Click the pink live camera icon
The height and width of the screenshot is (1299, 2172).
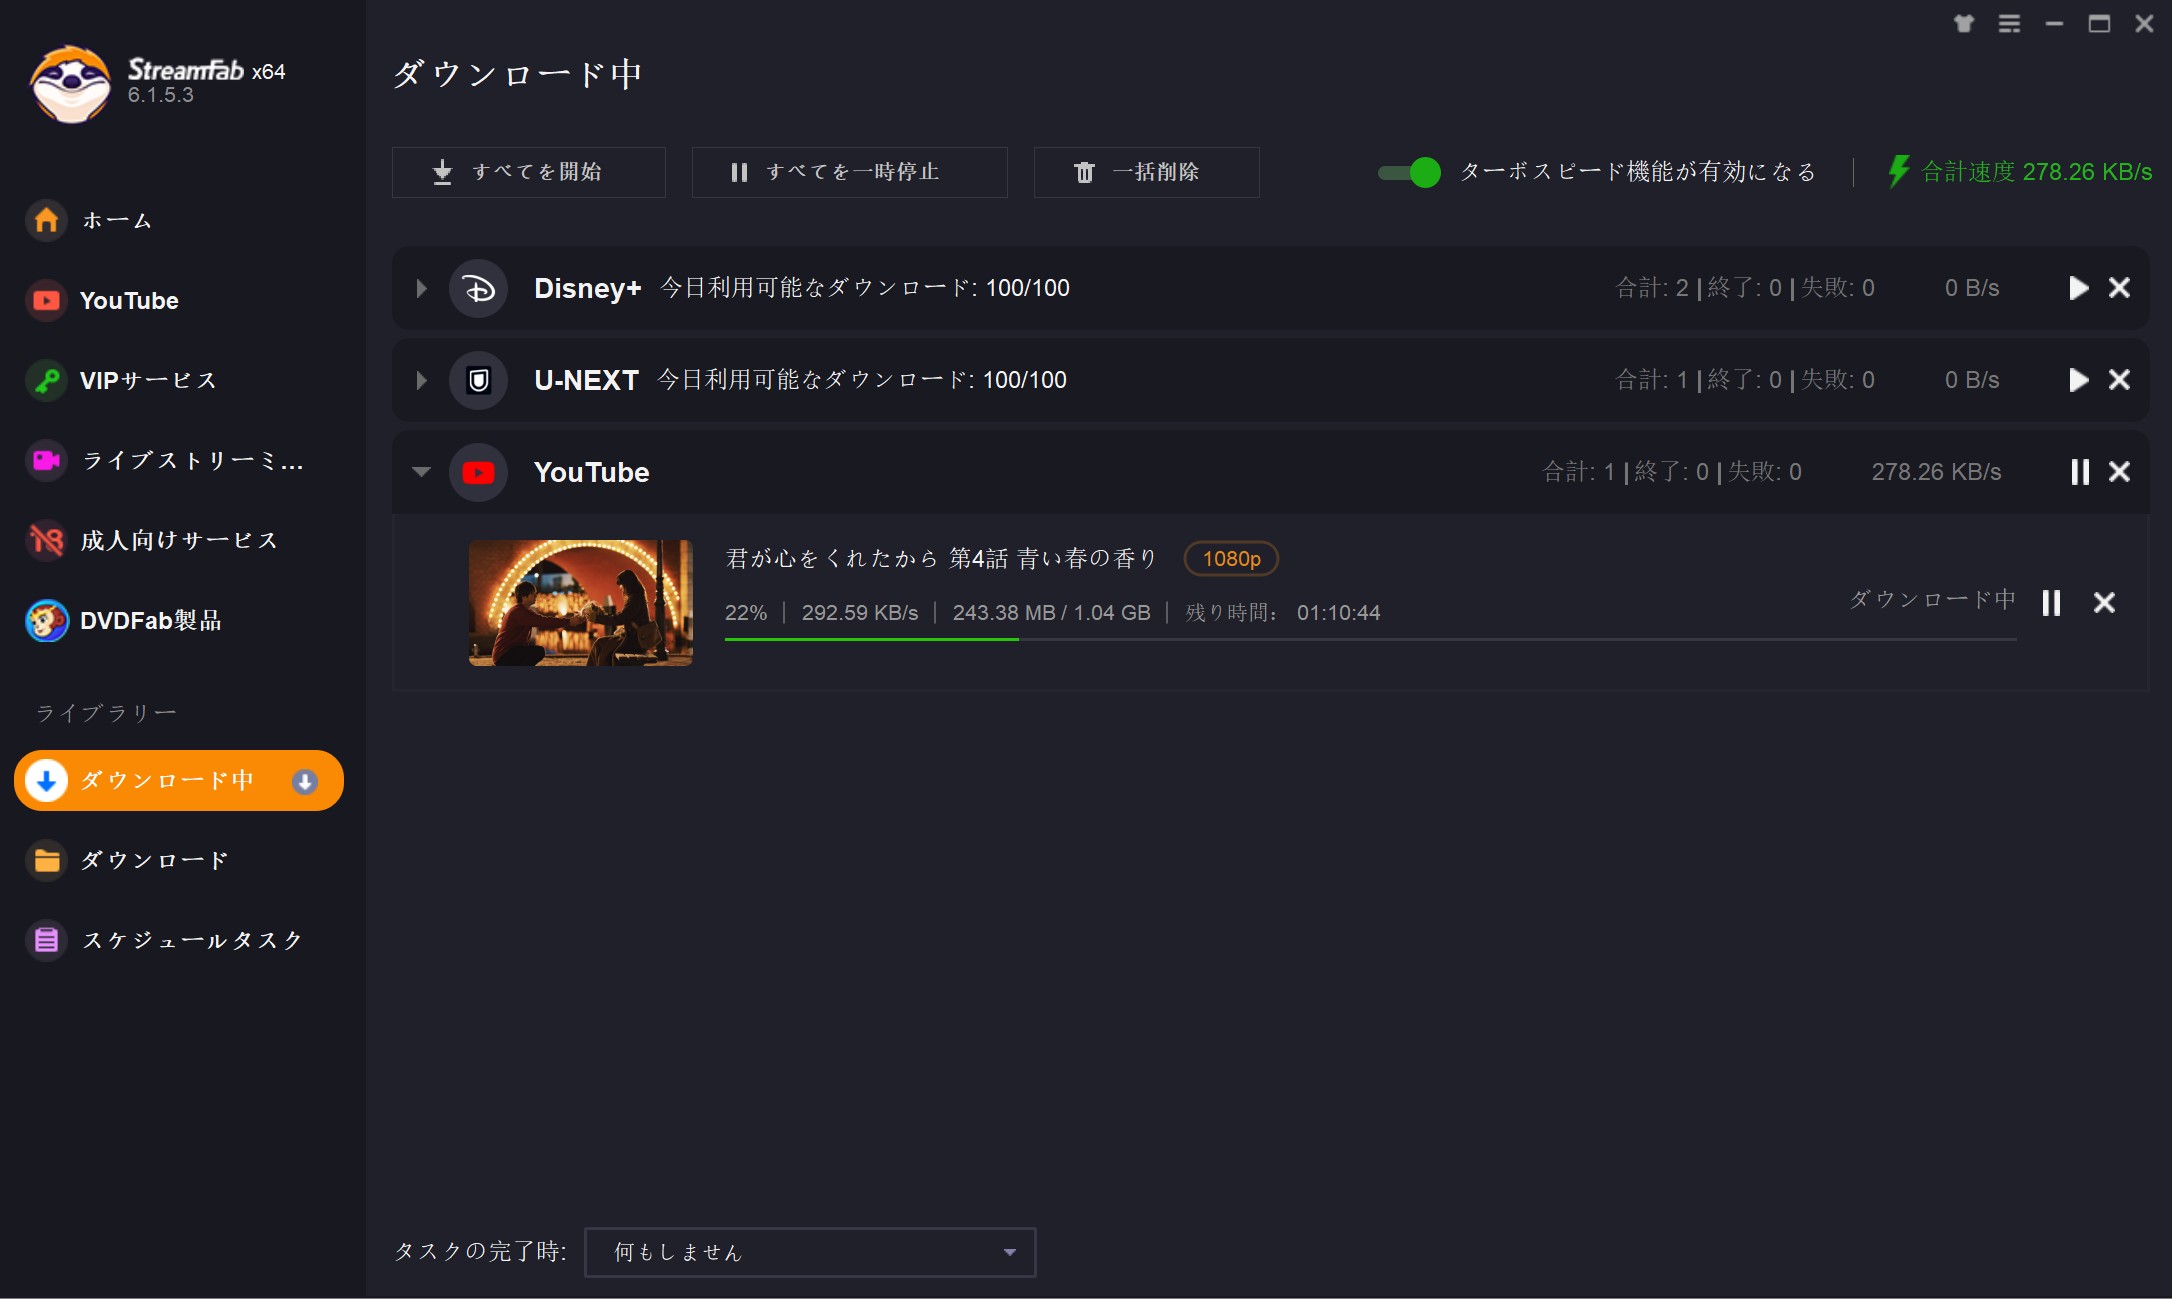(x=46, y=460)
